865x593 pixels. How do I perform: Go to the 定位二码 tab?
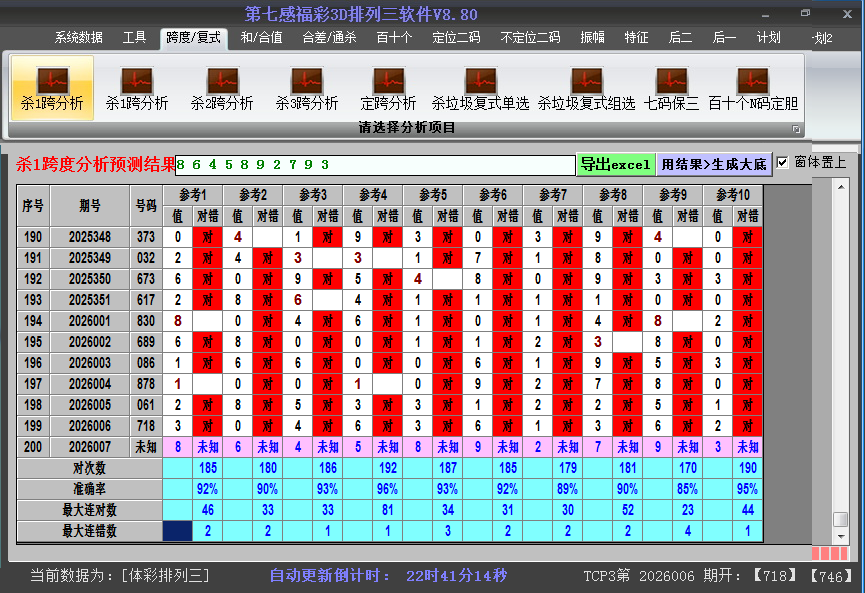pyautogui.click(x=456, y=38)
